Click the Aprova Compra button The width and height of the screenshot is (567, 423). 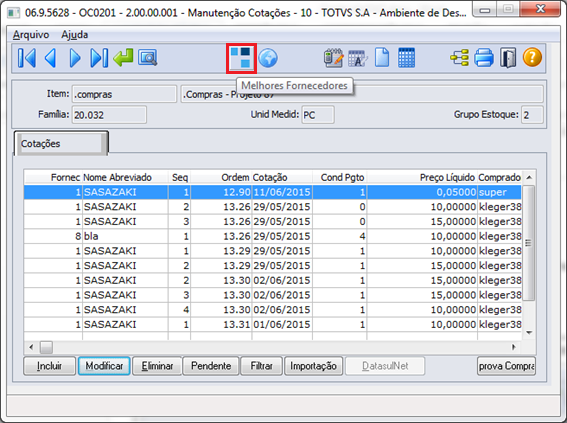[506, 366]
